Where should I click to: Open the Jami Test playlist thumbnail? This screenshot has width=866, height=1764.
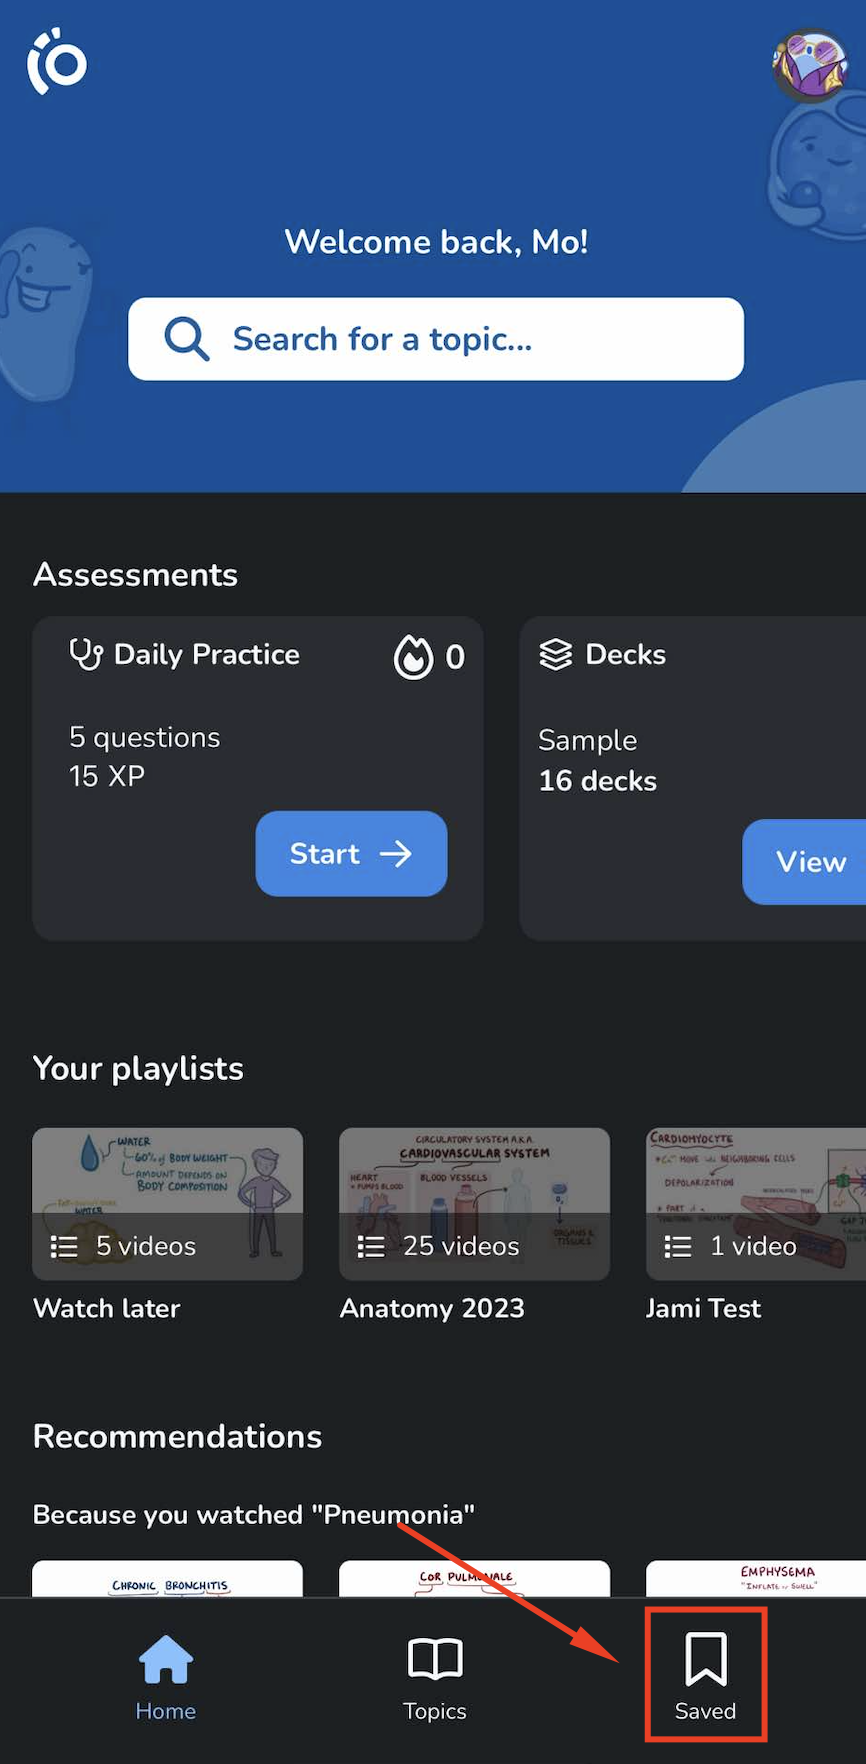(756, 1204)
